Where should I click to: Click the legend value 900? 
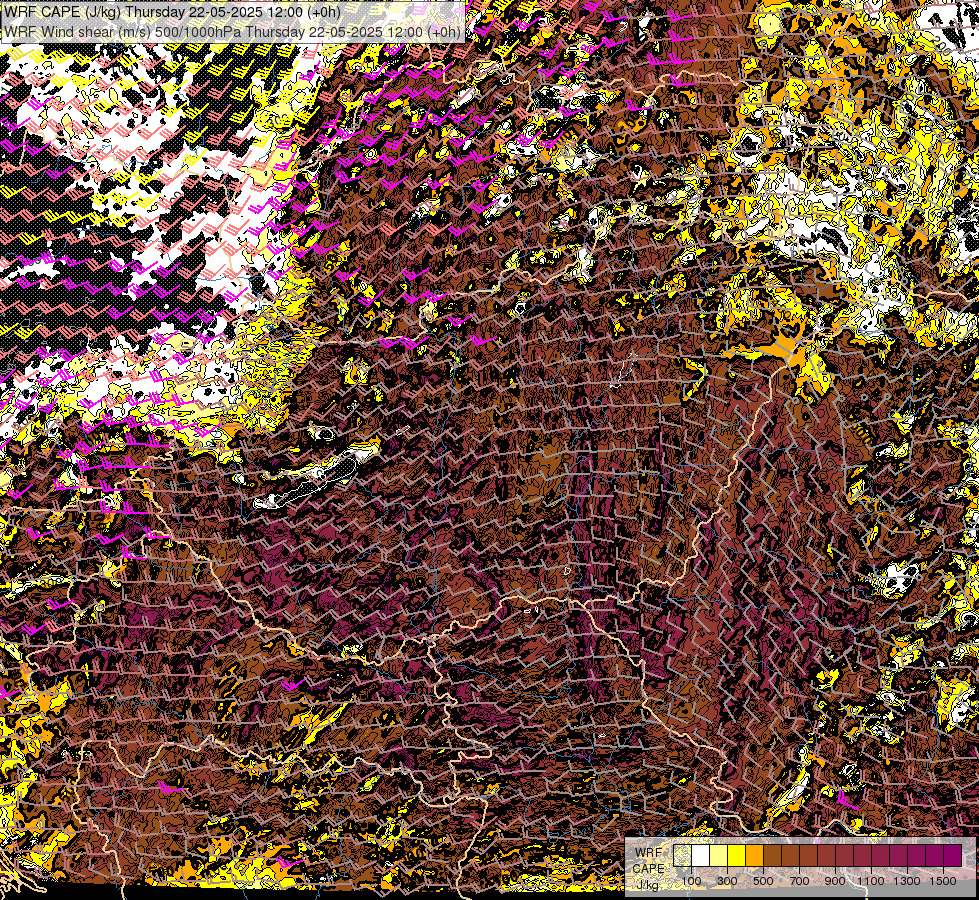click(835, 881)
